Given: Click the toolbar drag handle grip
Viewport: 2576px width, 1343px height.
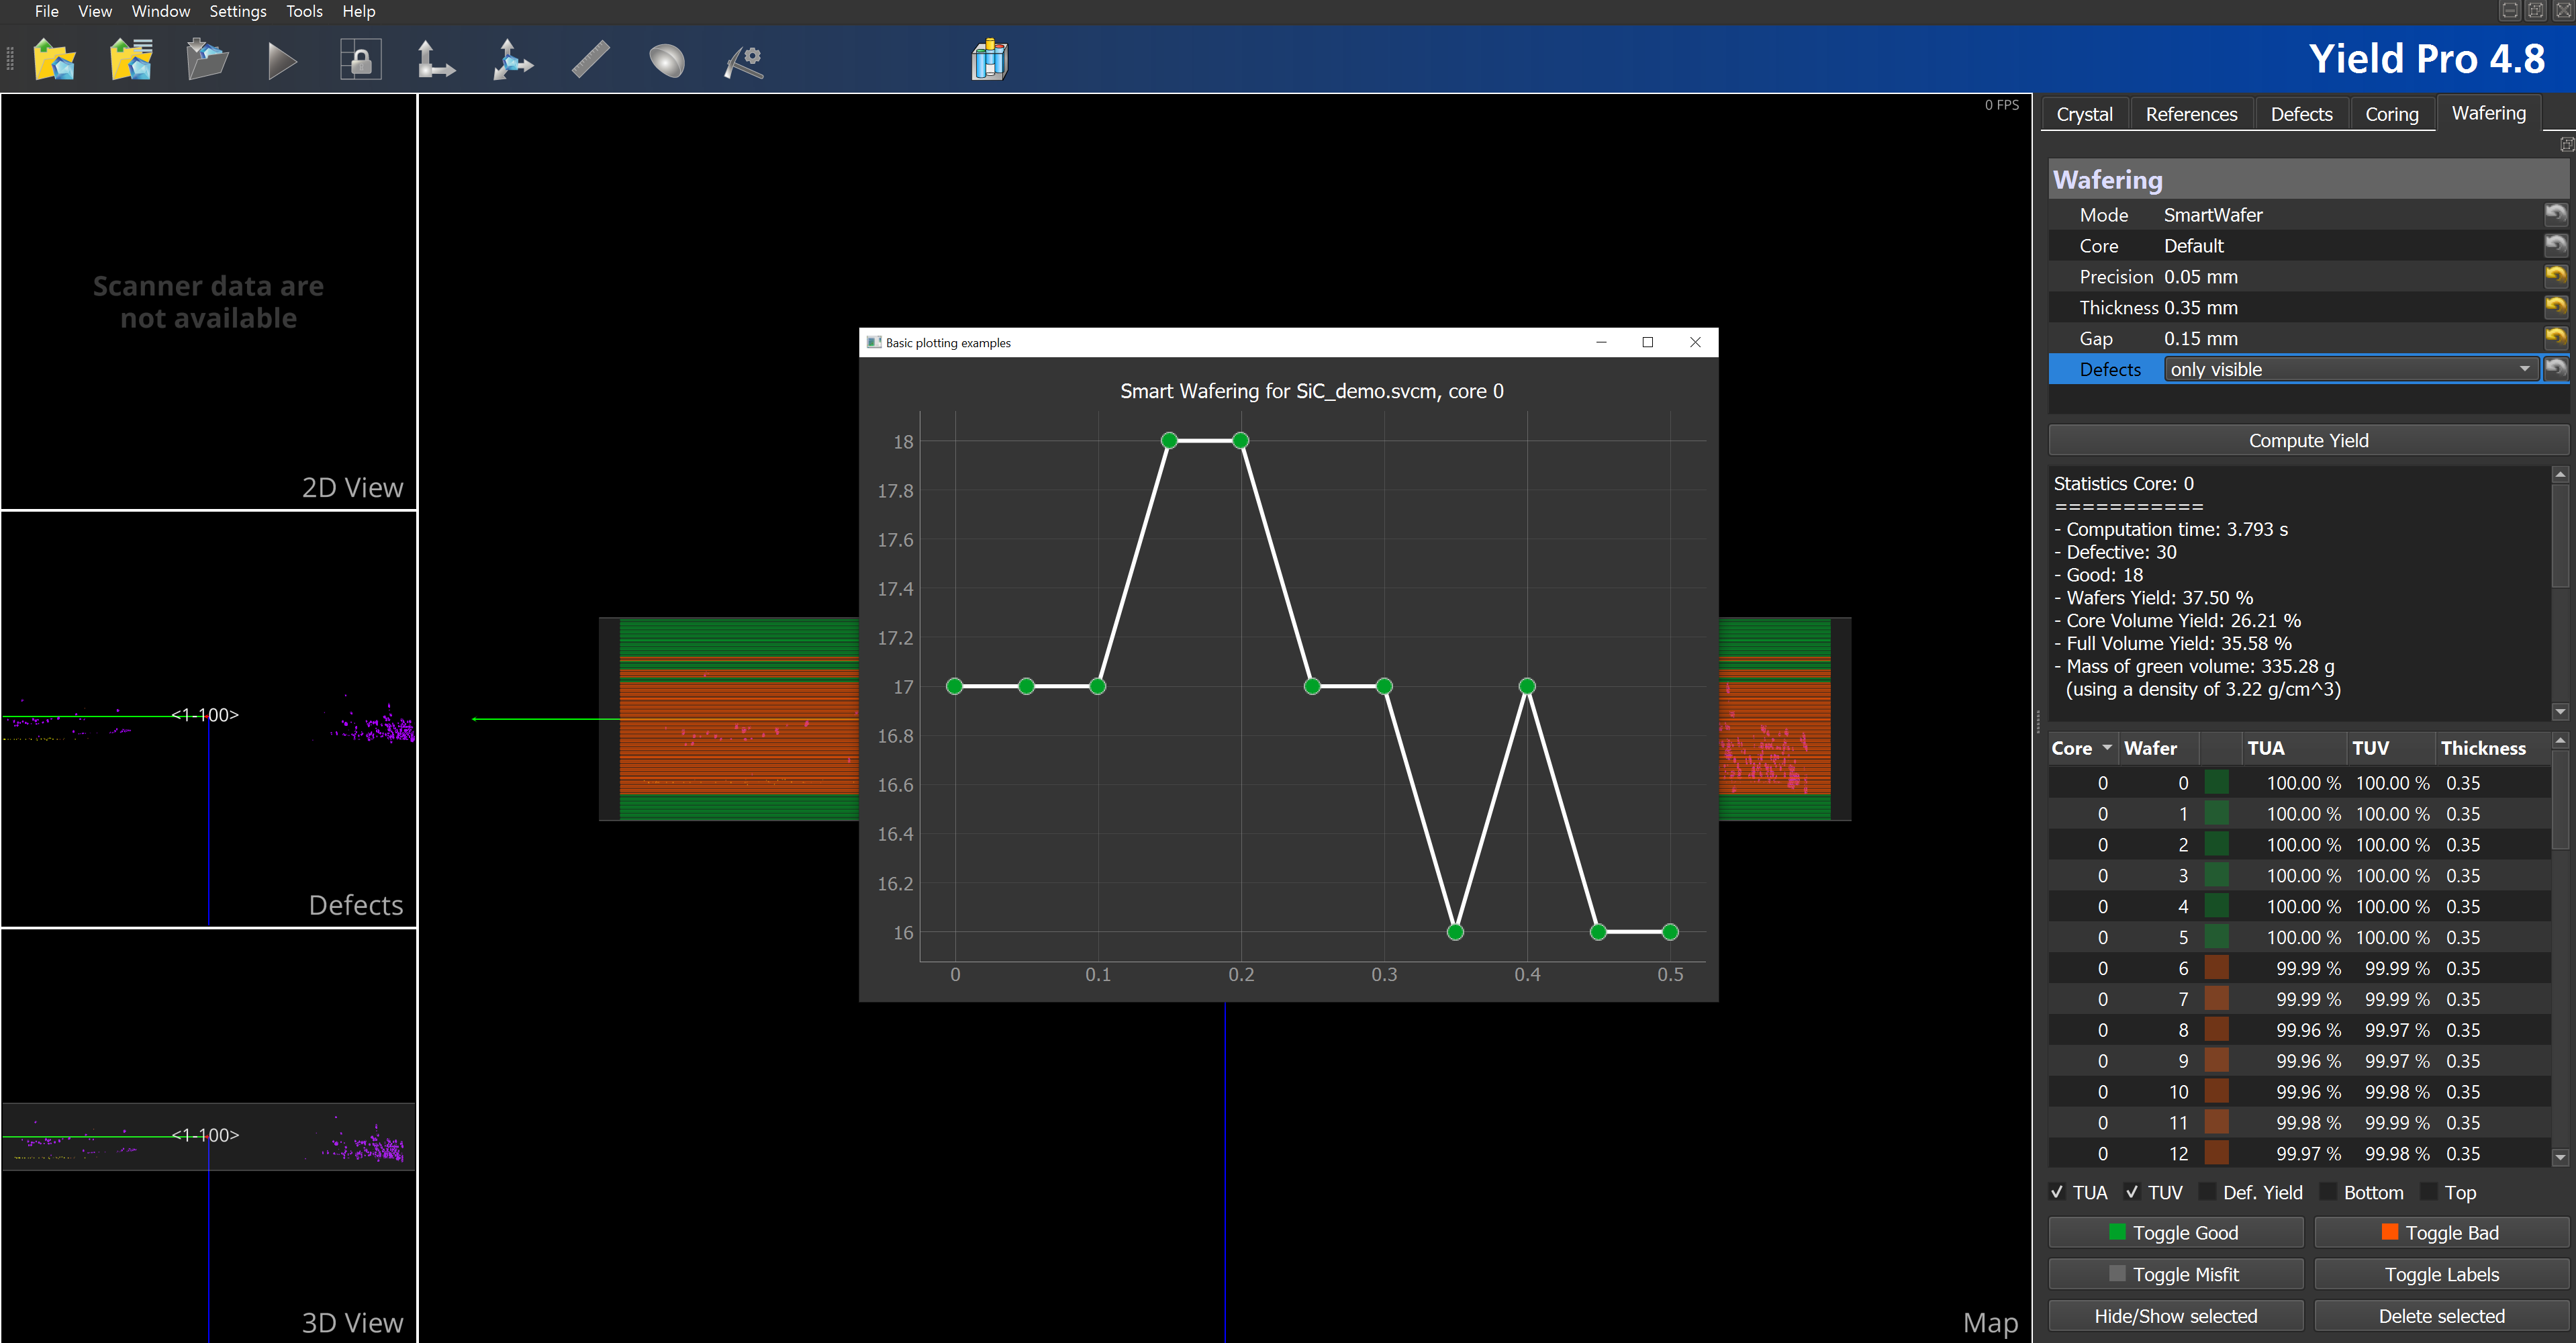Looking at the screenshot, I should [x=11, y=60].
